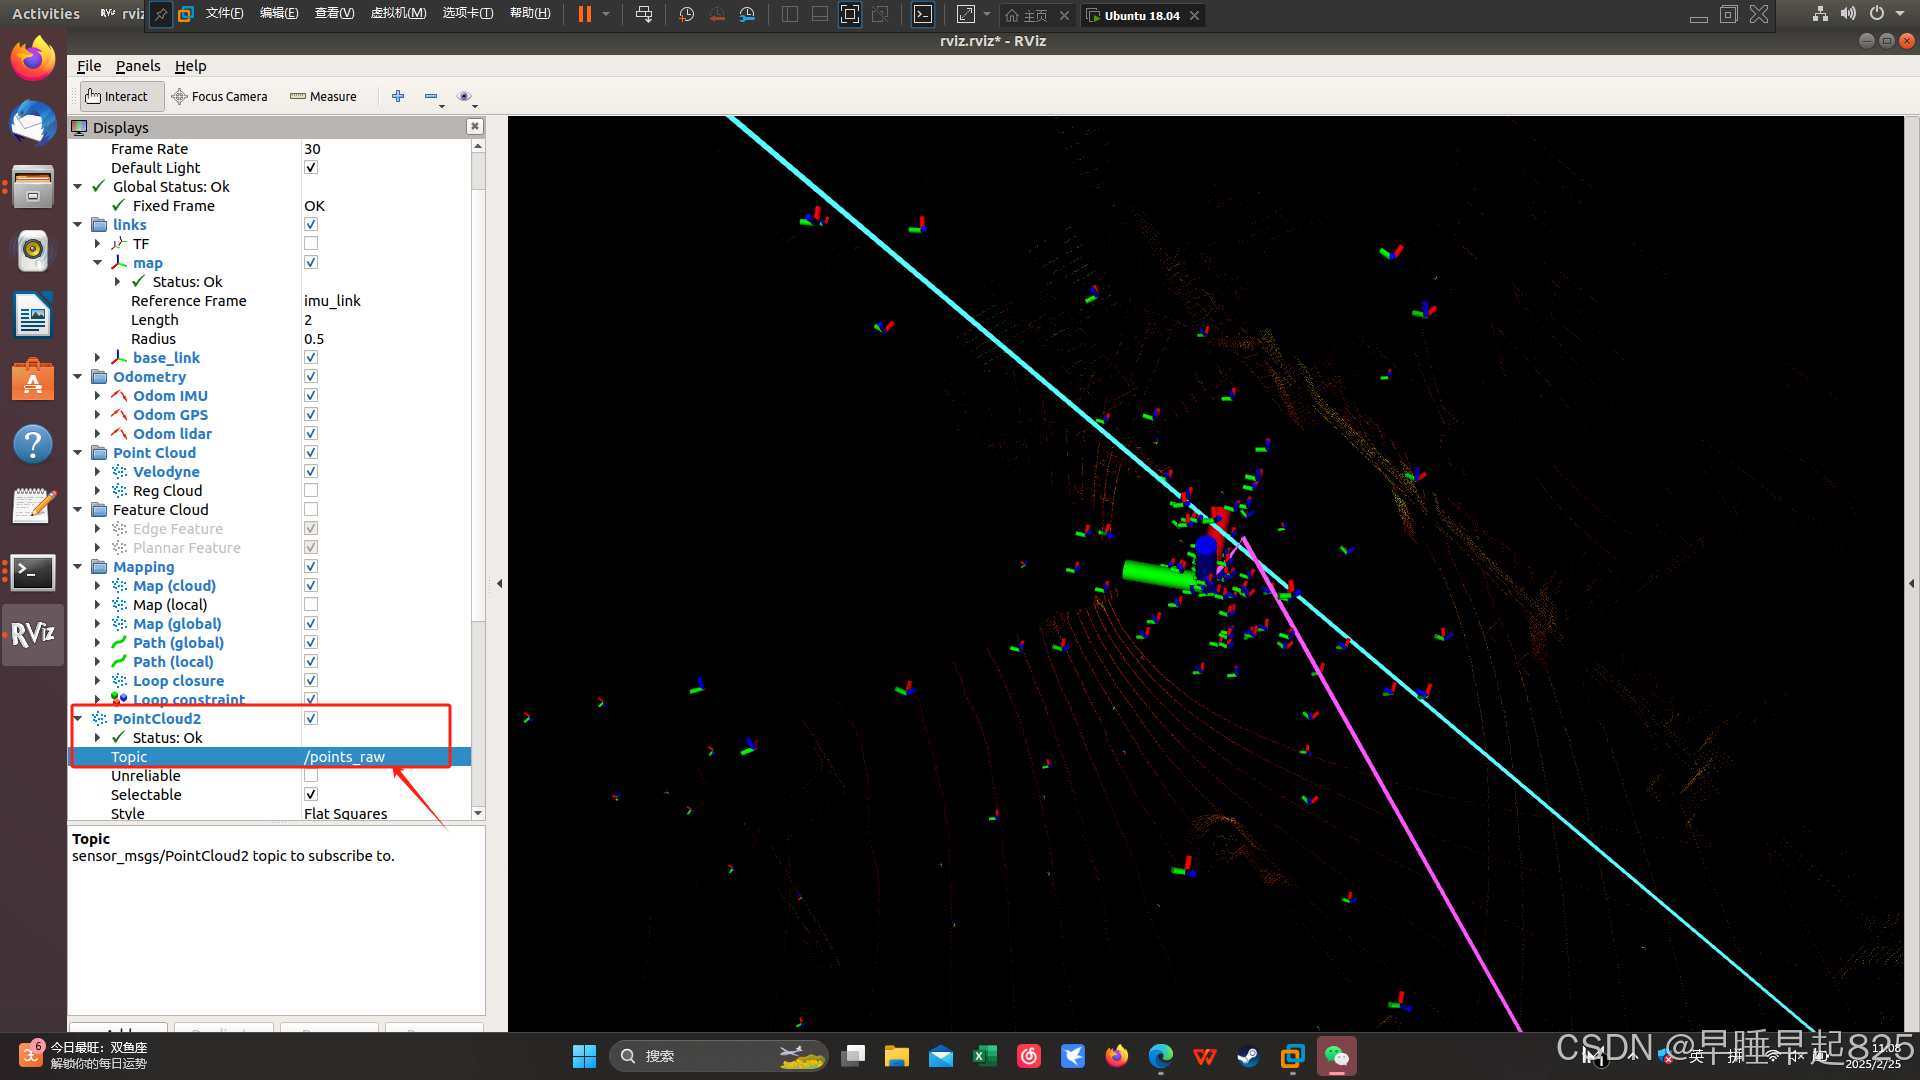The width and height of the screenshot is (1920, 1080).
Task: Open the Panels menu
Action: (137, 66)
